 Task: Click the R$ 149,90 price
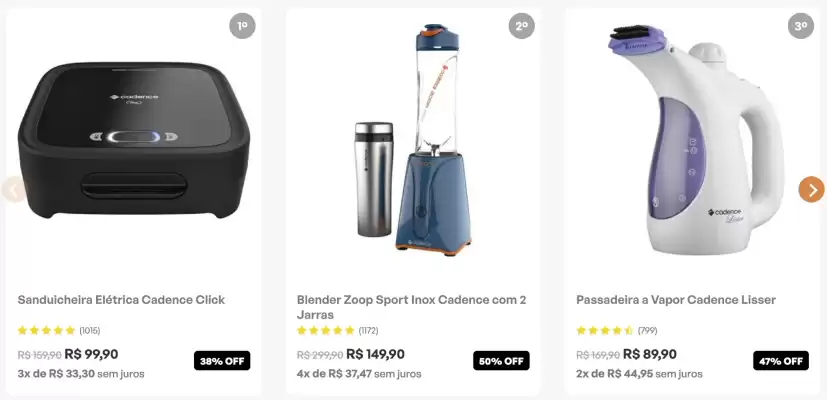pyautogui.click(x=375, y=354)
